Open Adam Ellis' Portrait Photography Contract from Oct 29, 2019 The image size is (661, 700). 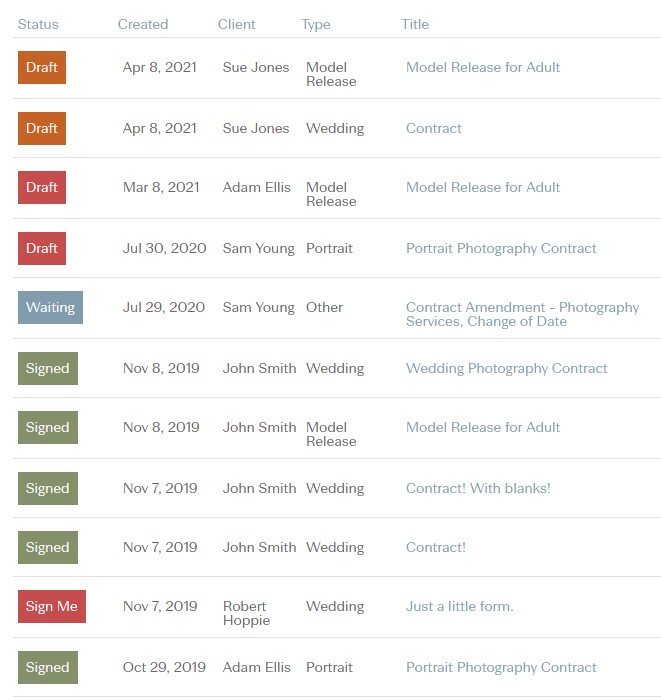(501, 667)
